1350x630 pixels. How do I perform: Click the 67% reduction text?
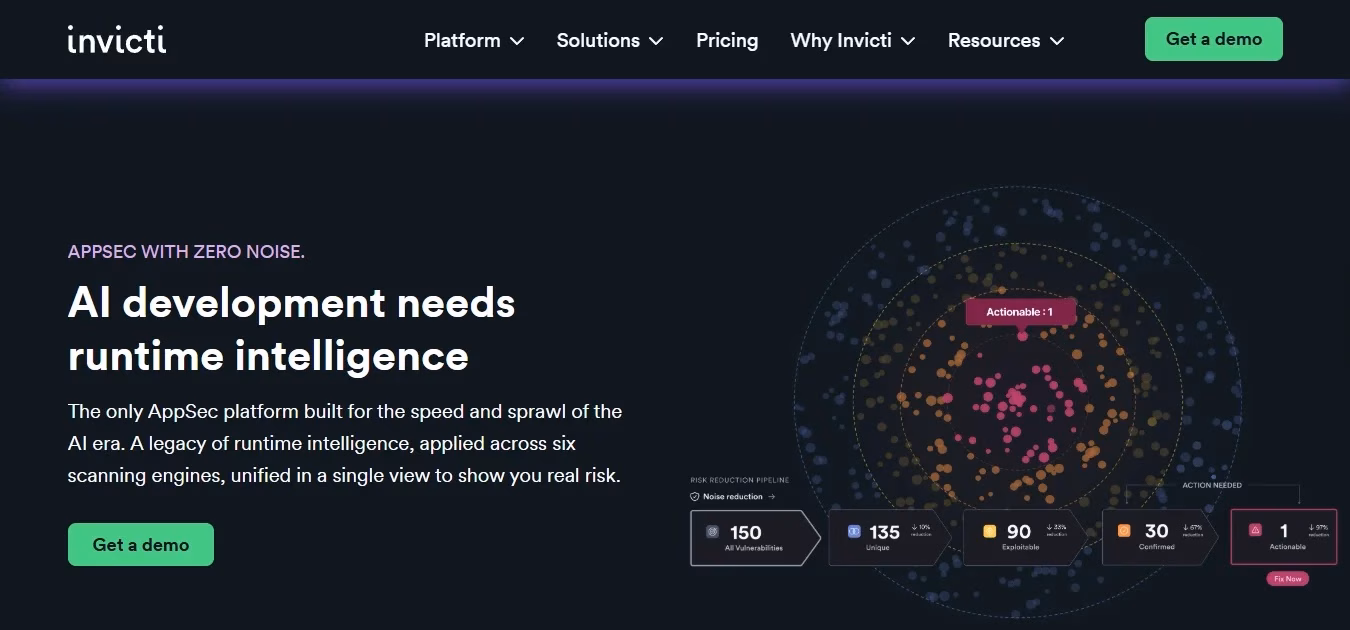click(1192, 530)
